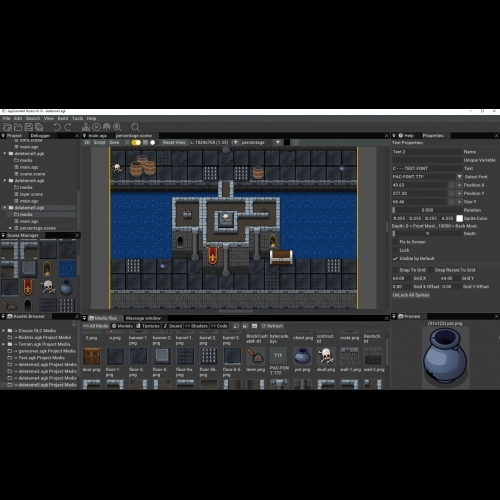Open the Build menu
This screenshot has width=500, height=500.
click(x=63, y=118)
